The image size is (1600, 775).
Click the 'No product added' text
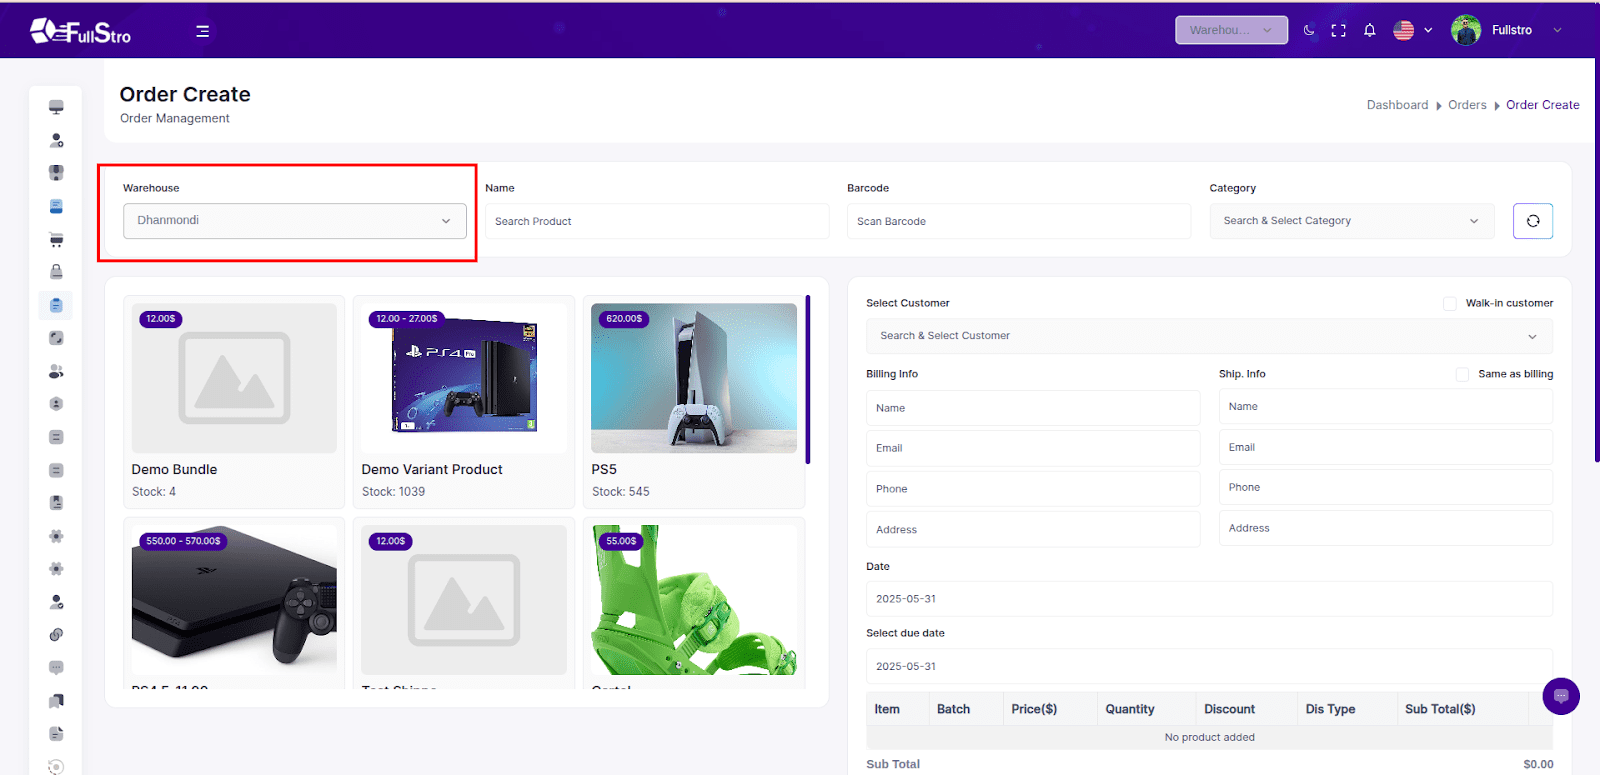click(1209, 737)
